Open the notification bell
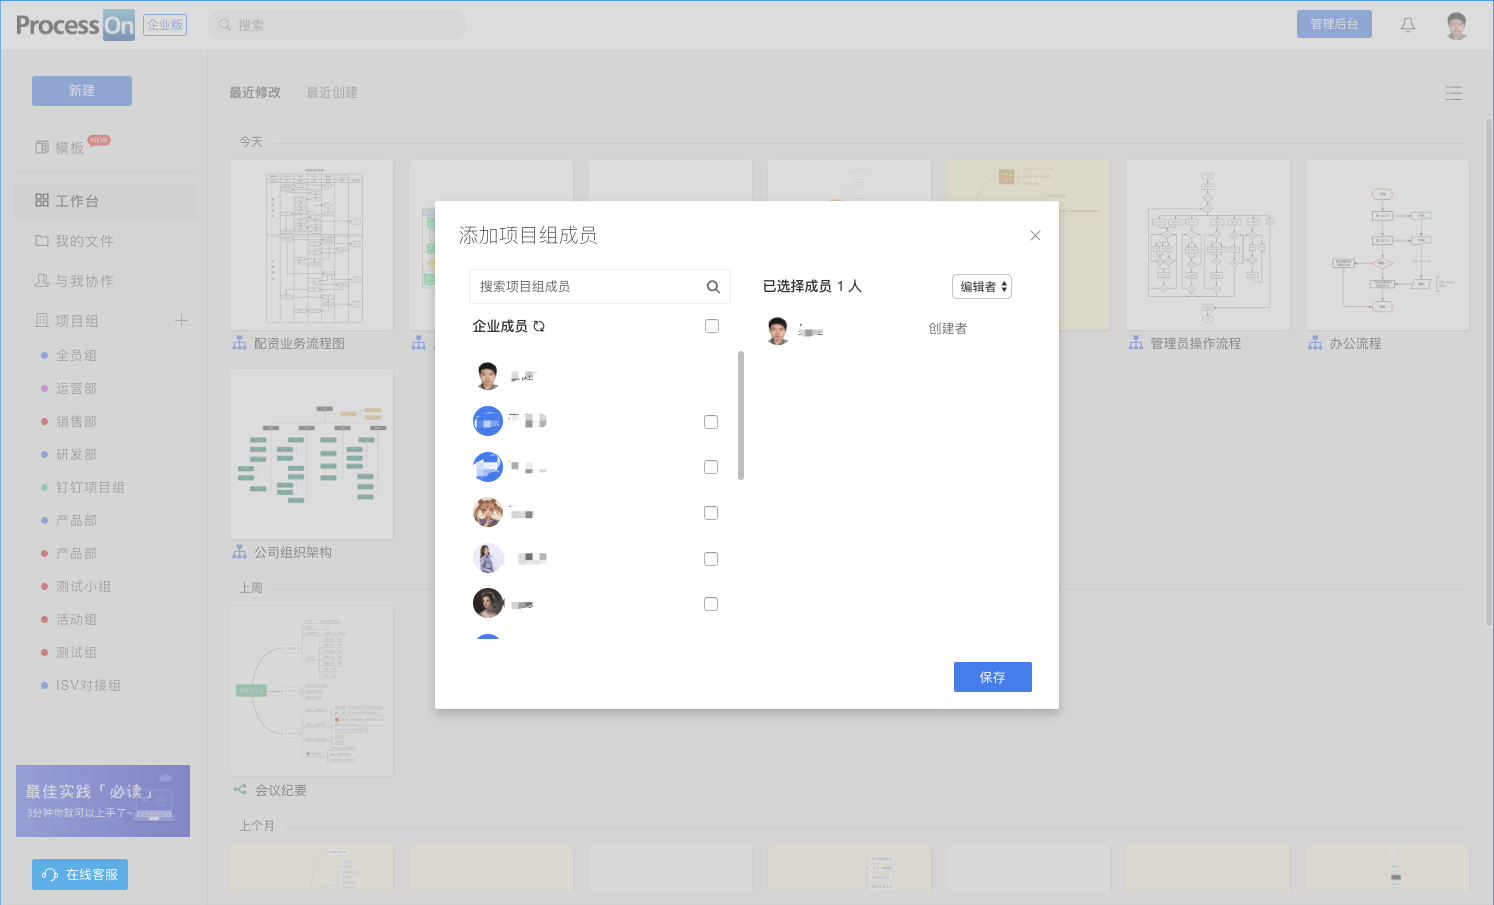Screen dimensions: 1494x905 pos(1408,25)
